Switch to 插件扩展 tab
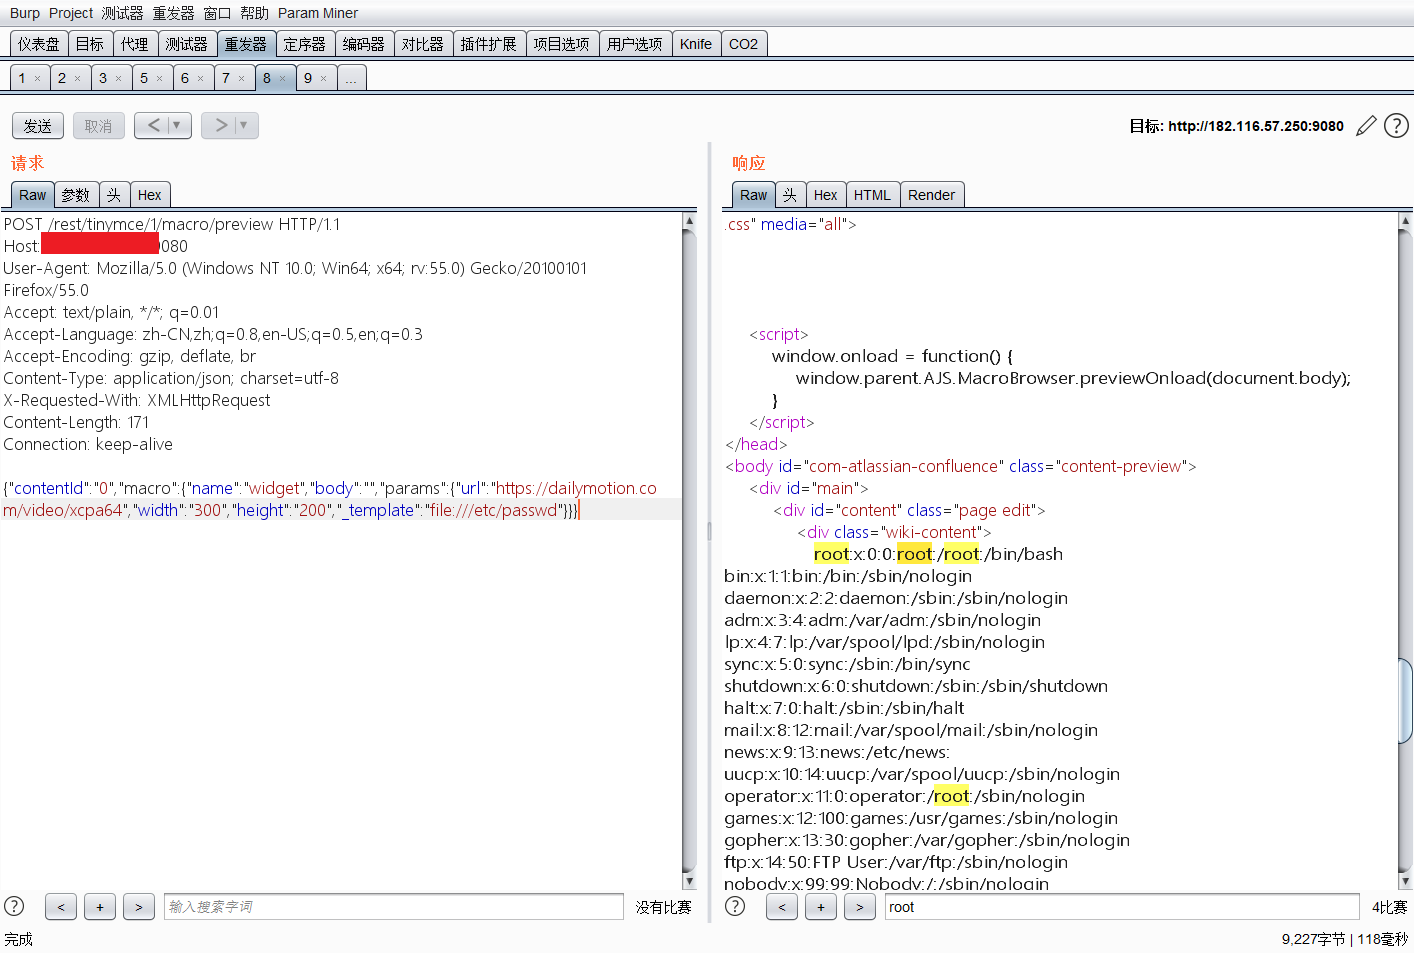The image size is (1414, 953). tap(489, 44)
